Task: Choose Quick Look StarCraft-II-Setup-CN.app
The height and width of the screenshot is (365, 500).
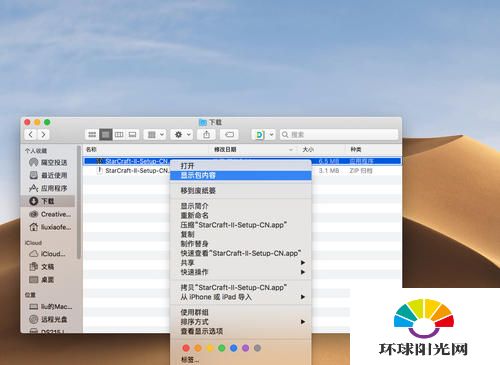Action: coord(241,253)
